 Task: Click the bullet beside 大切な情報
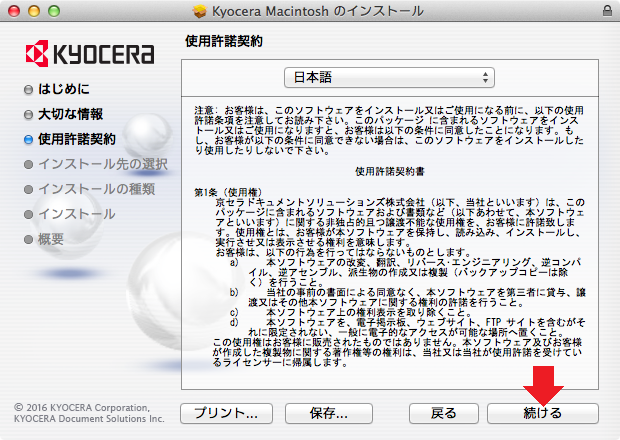click(x=28, y=115)
